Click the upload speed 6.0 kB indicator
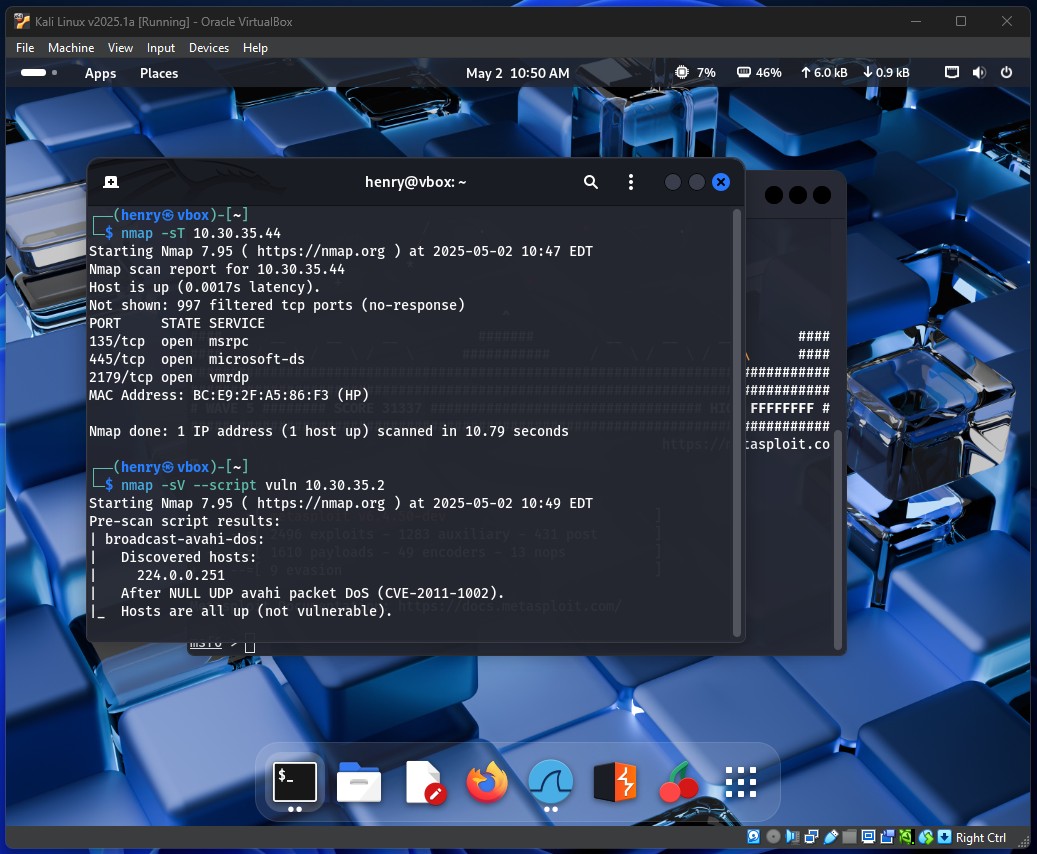 (824, 73)
